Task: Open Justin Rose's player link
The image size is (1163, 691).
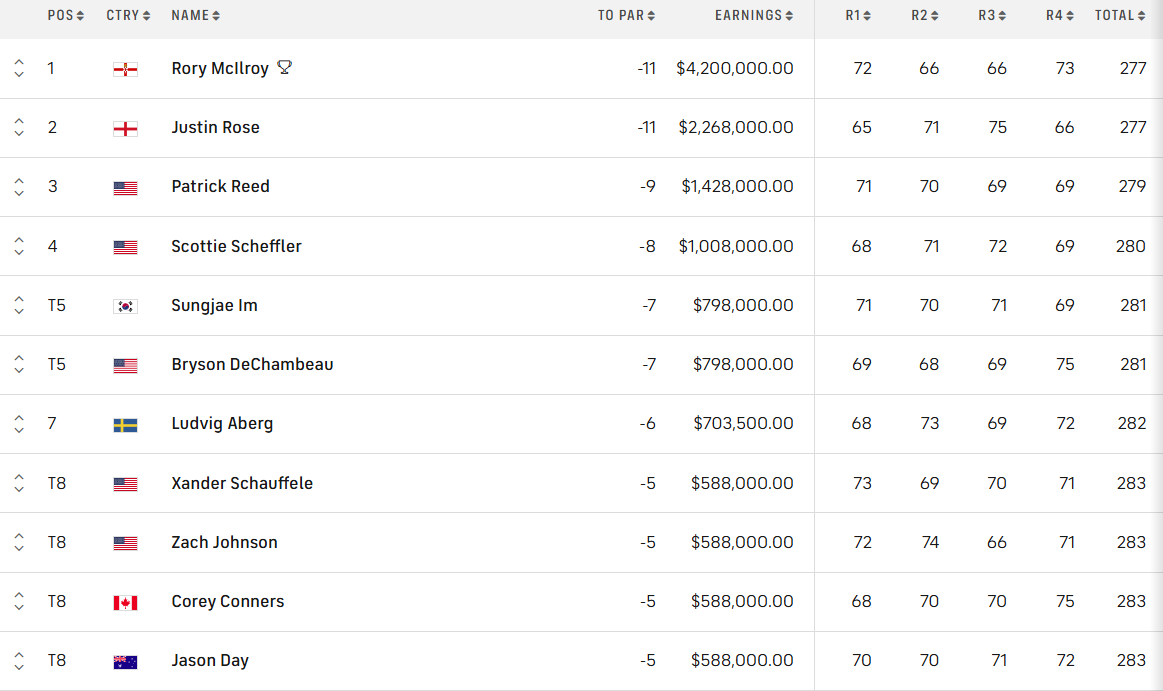Action: click(215, 128)
